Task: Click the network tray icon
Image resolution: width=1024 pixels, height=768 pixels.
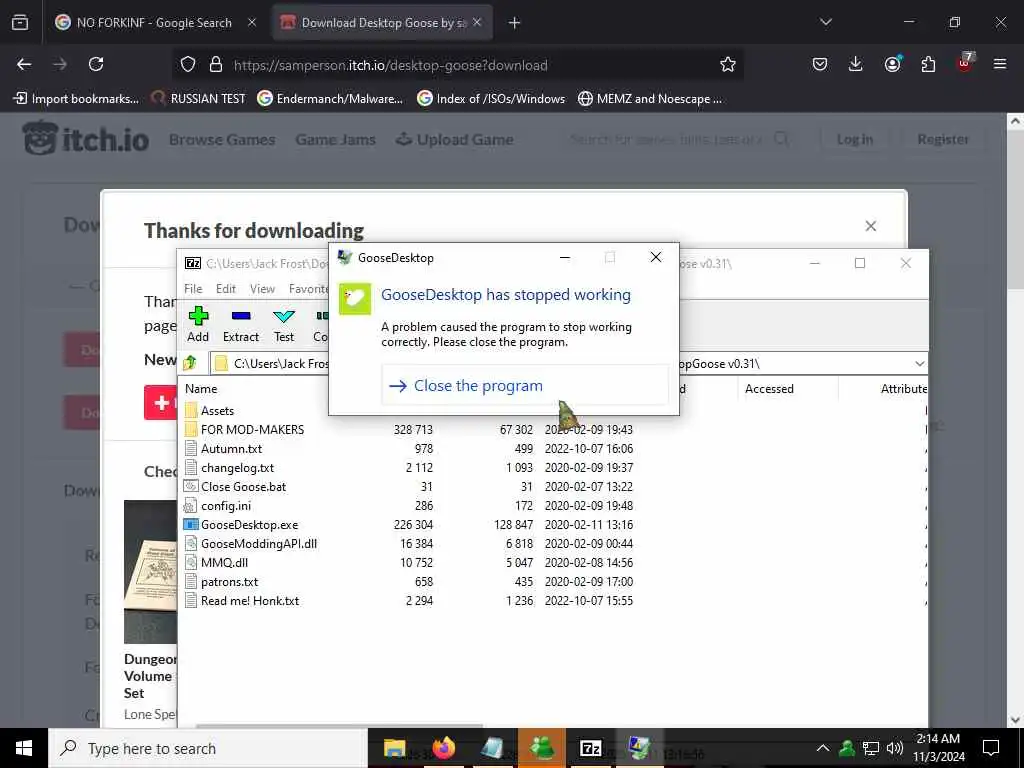Action: pyautogui.click(x=871, y=748)
